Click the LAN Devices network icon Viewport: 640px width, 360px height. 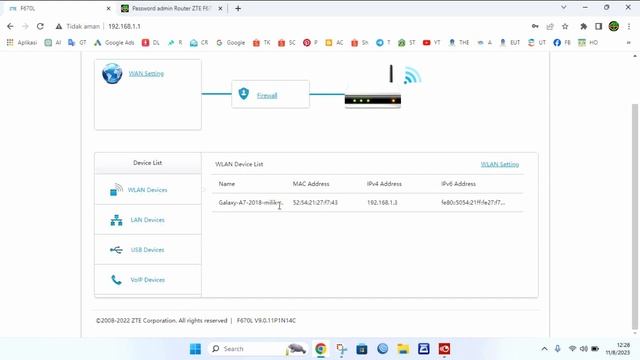click(116, 220)
